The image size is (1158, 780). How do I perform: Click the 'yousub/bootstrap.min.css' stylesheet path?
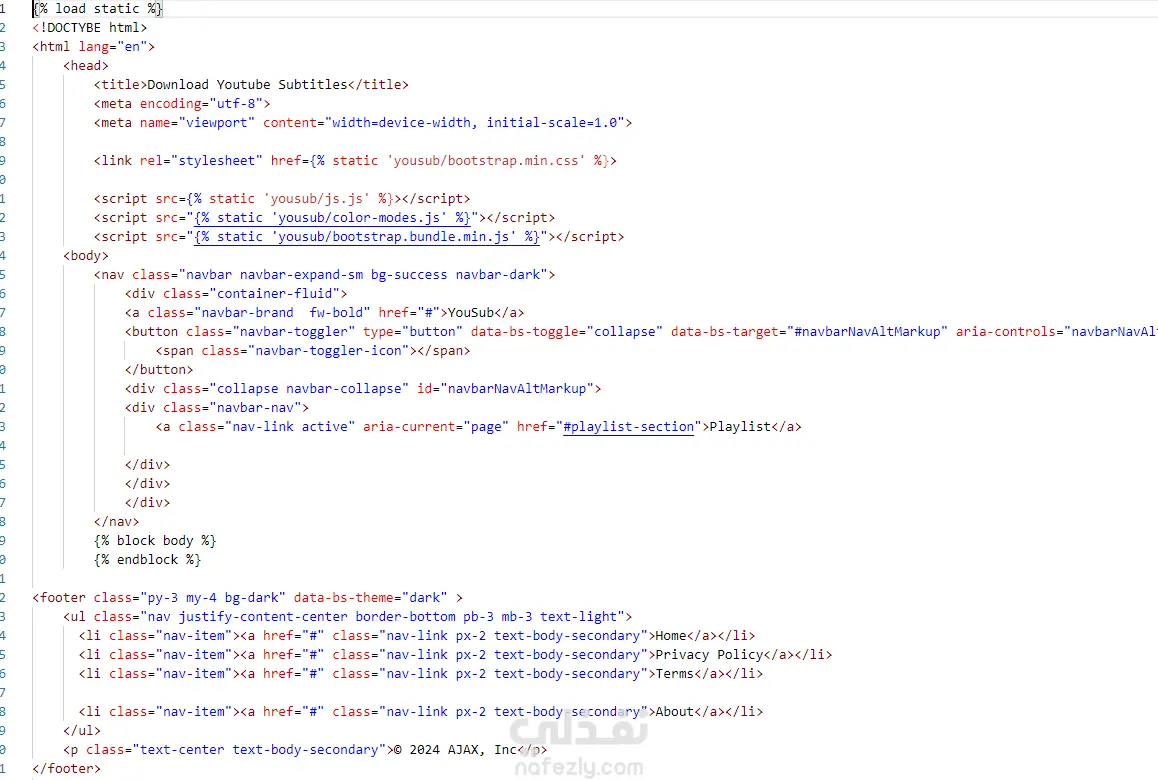click(x=486, y=161)
